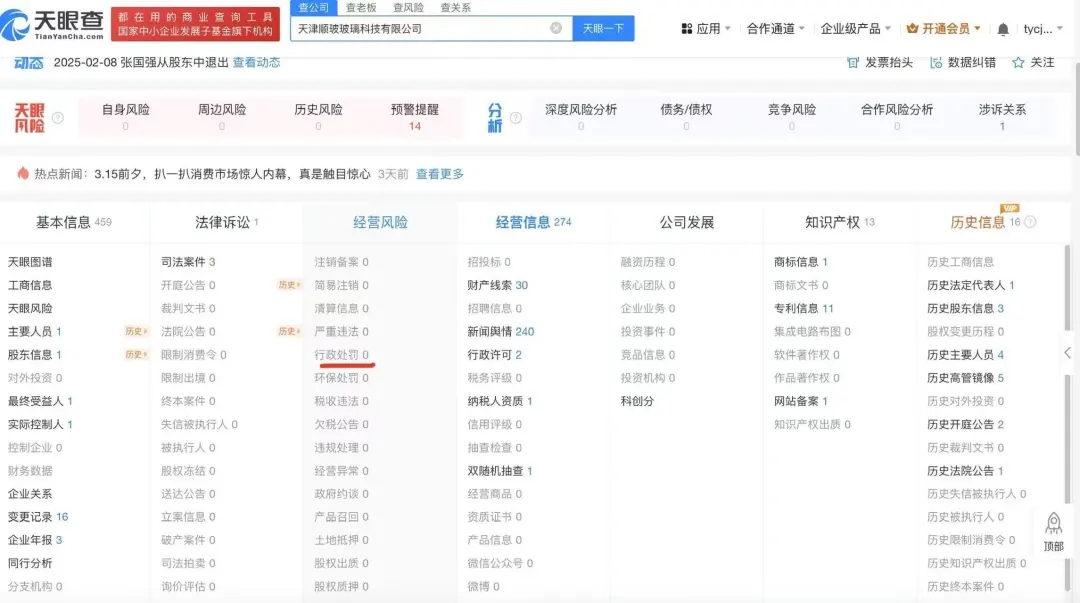
Task: Open the 企业级产品 dropdown
Action: [x=855, y=29]
